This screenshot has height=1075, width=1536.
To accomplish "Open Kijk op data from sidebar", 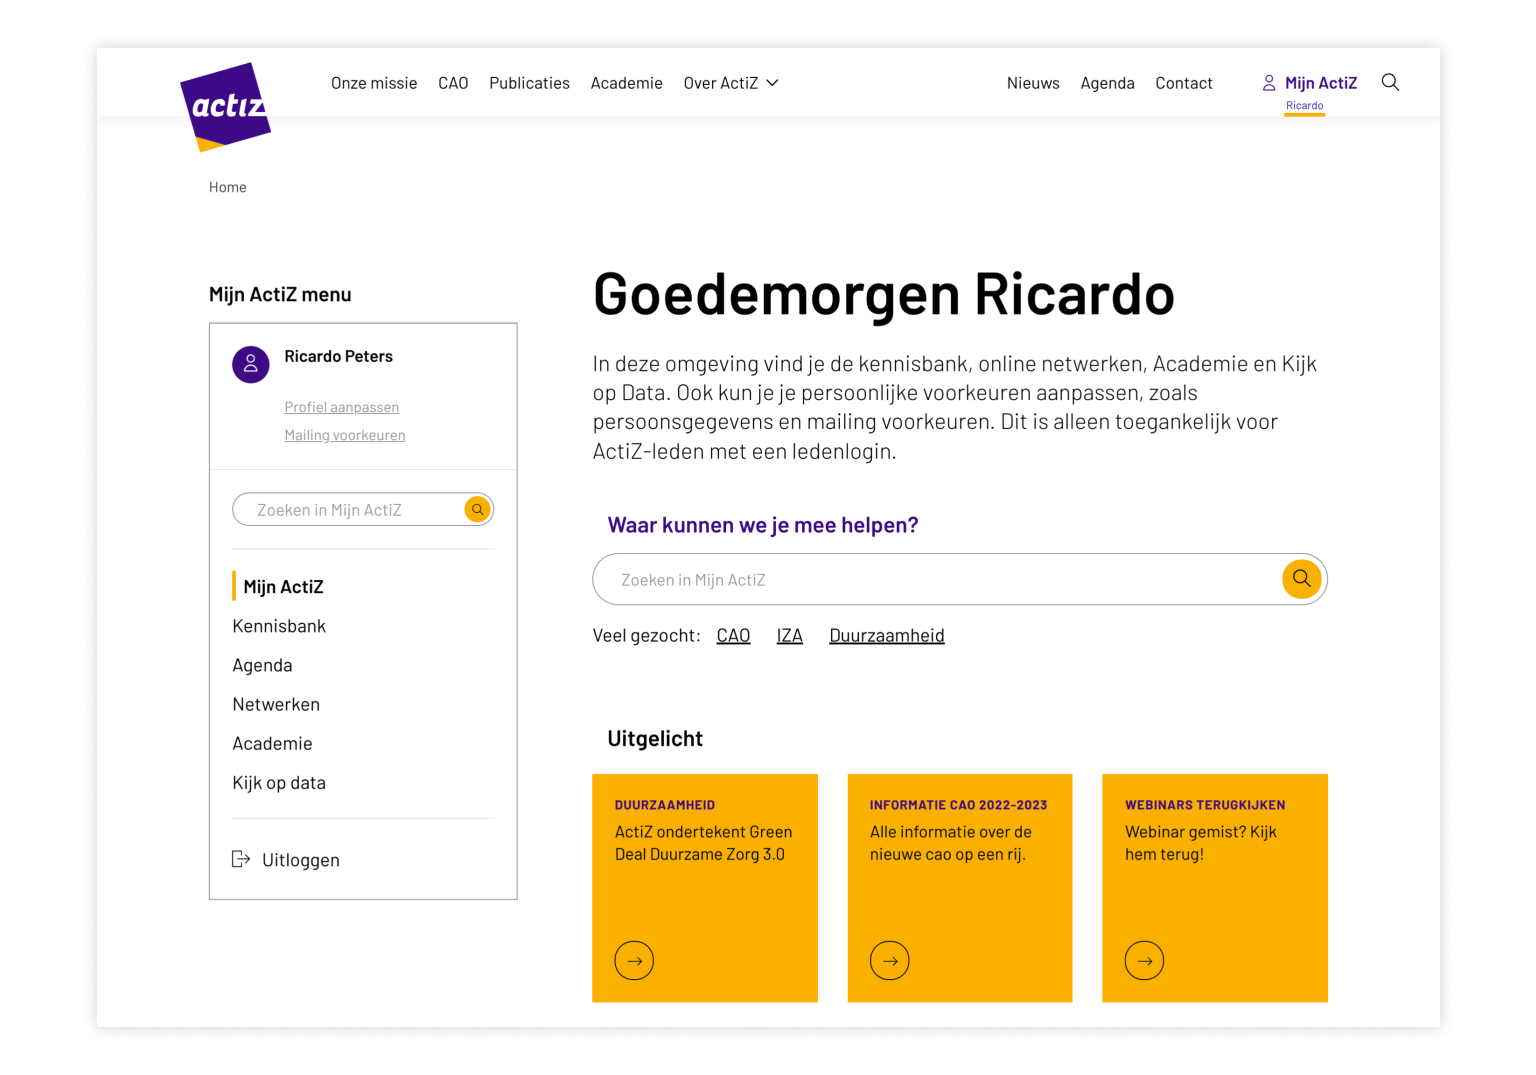I will click(x=279, y=782).
